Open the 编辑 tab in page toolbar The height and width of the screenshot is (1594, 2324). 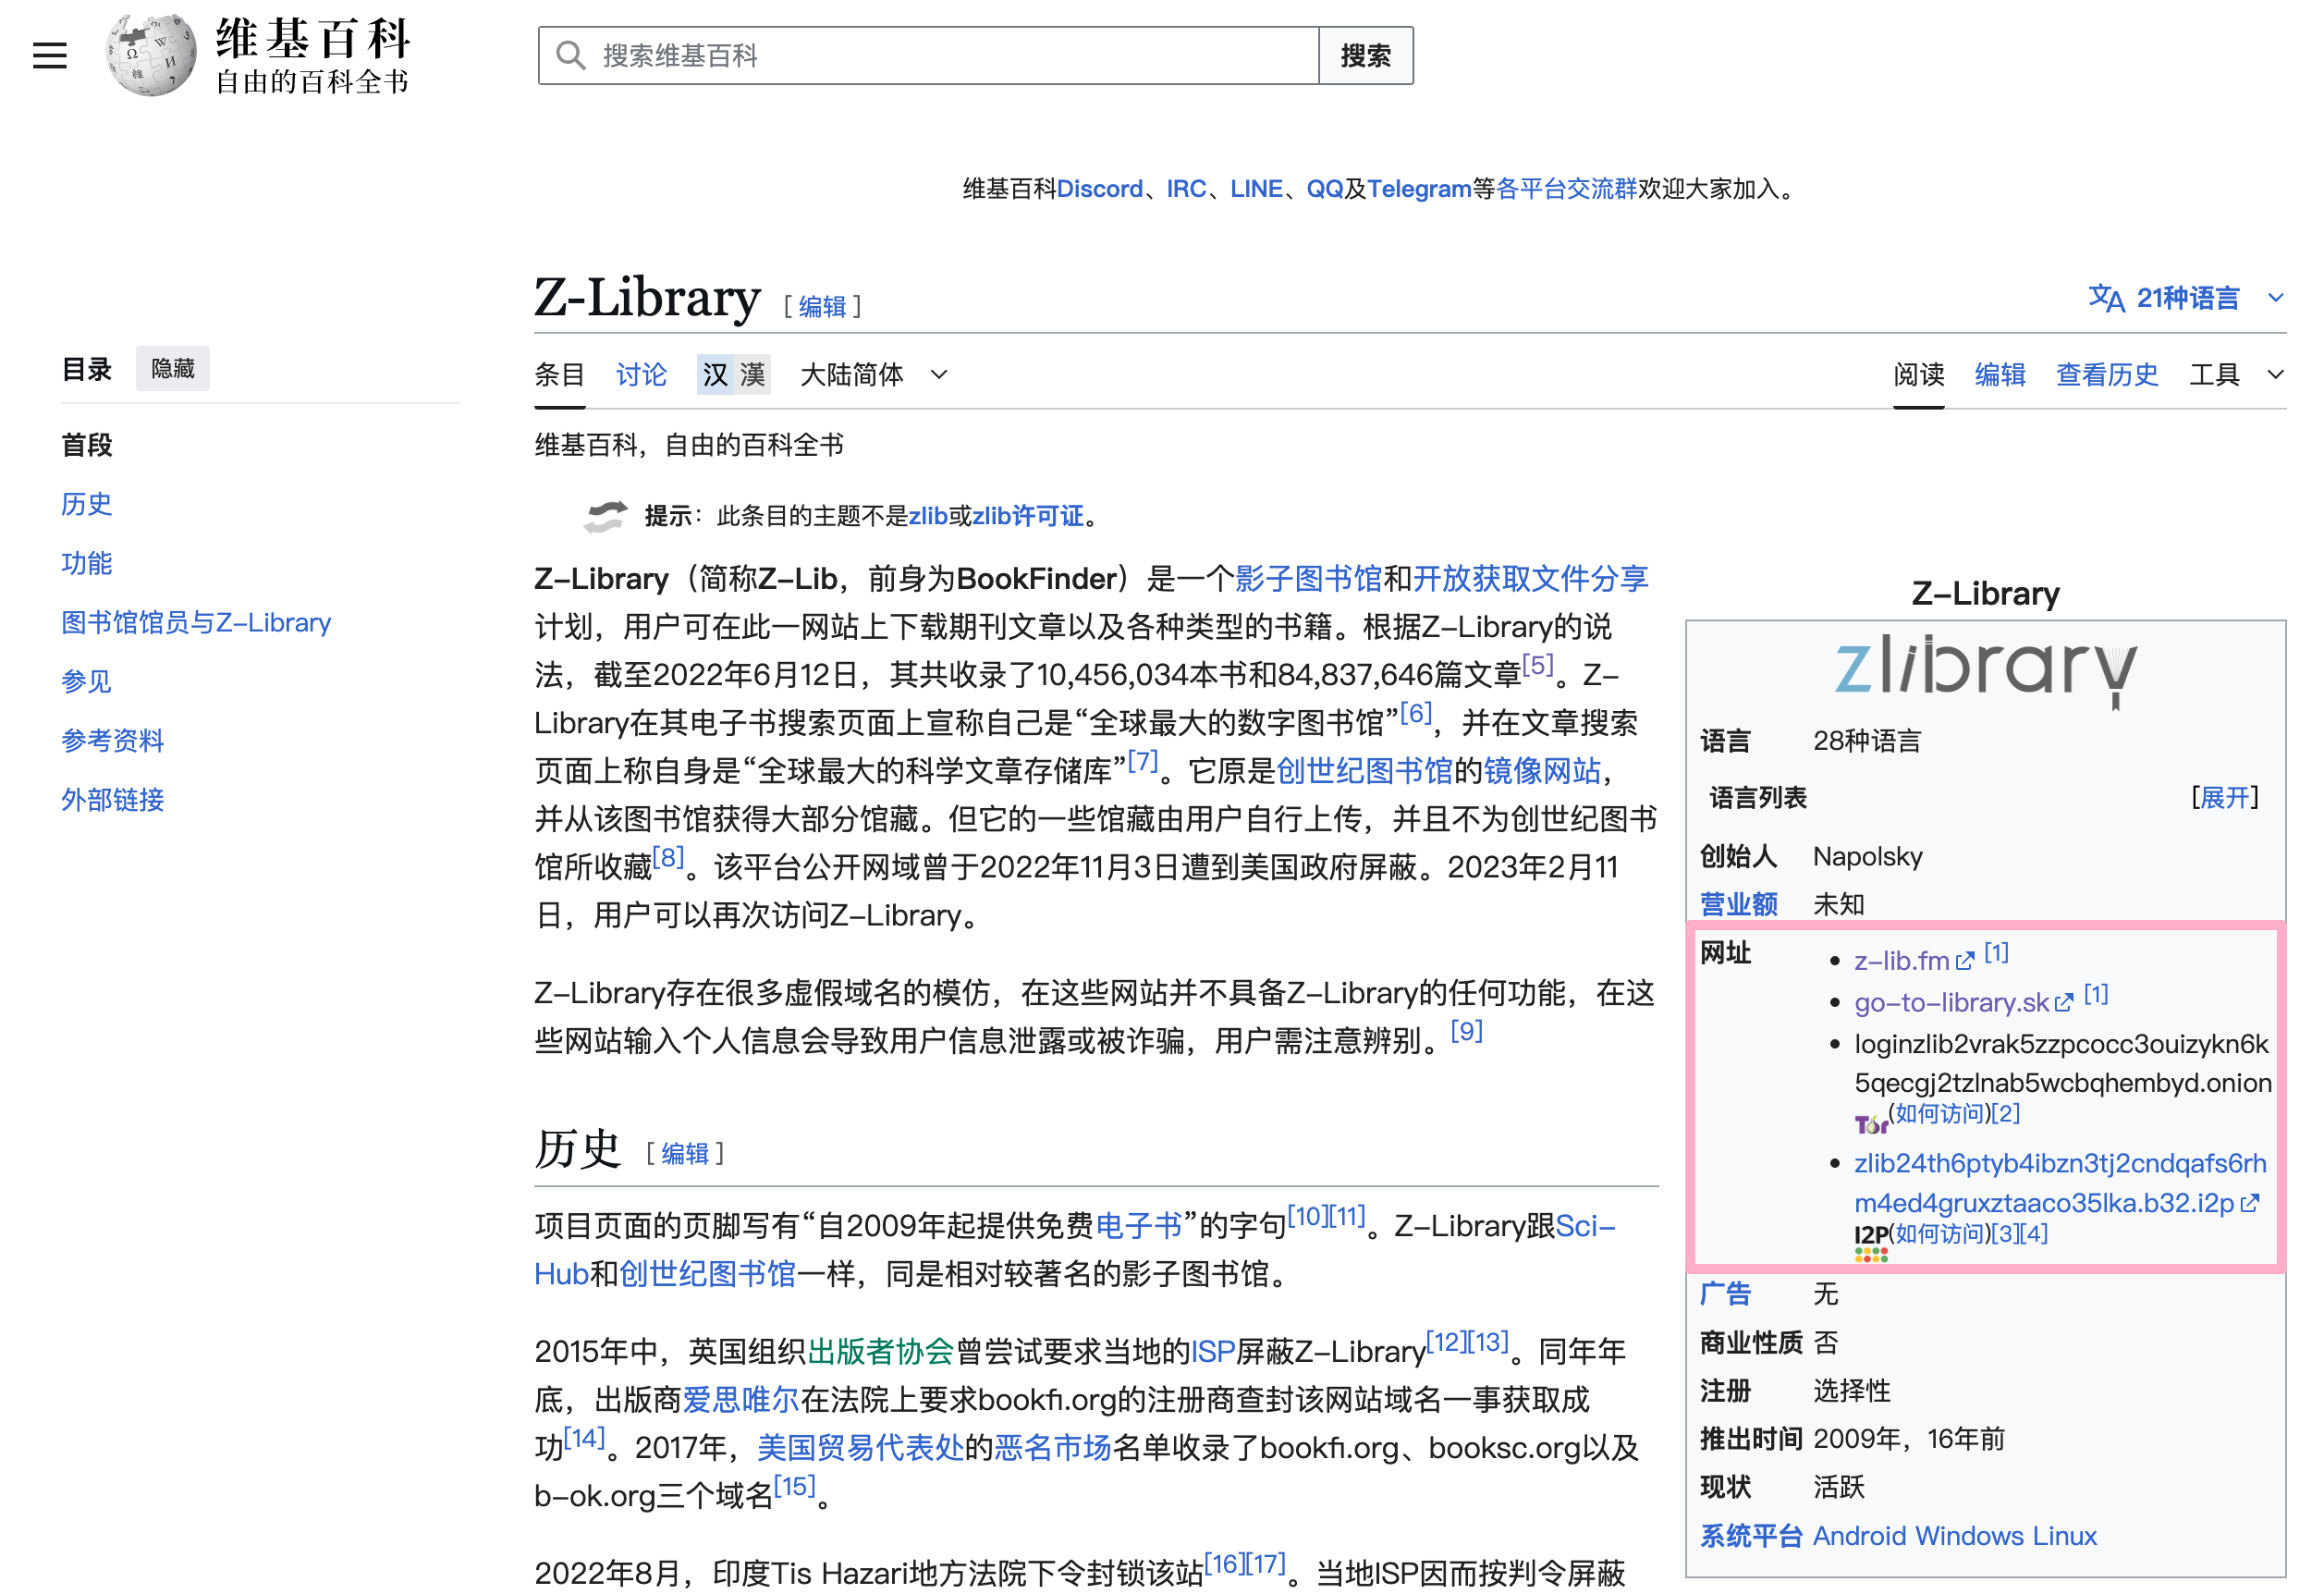pos(2000,375)
